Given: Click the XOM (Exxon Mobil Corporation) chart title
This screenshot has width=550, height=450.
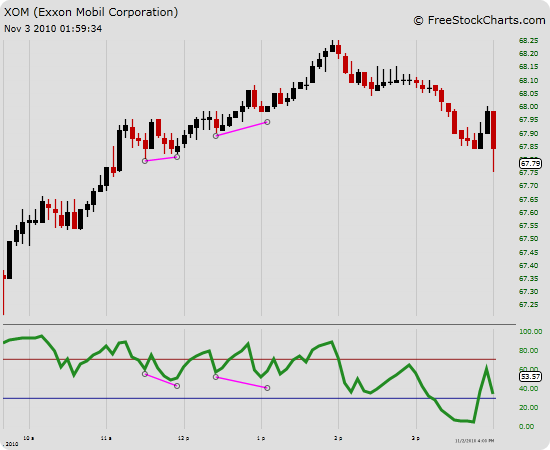Looking at the screenshot, I should (x=91, y=12).
